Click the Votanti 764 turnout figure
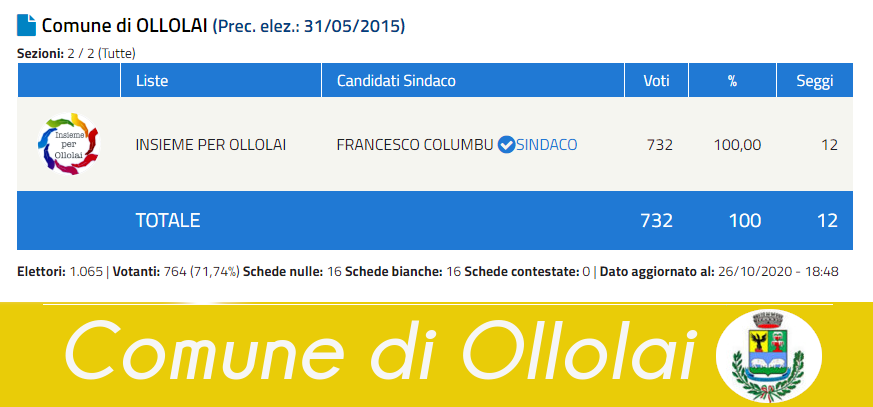 coord(177,272)
